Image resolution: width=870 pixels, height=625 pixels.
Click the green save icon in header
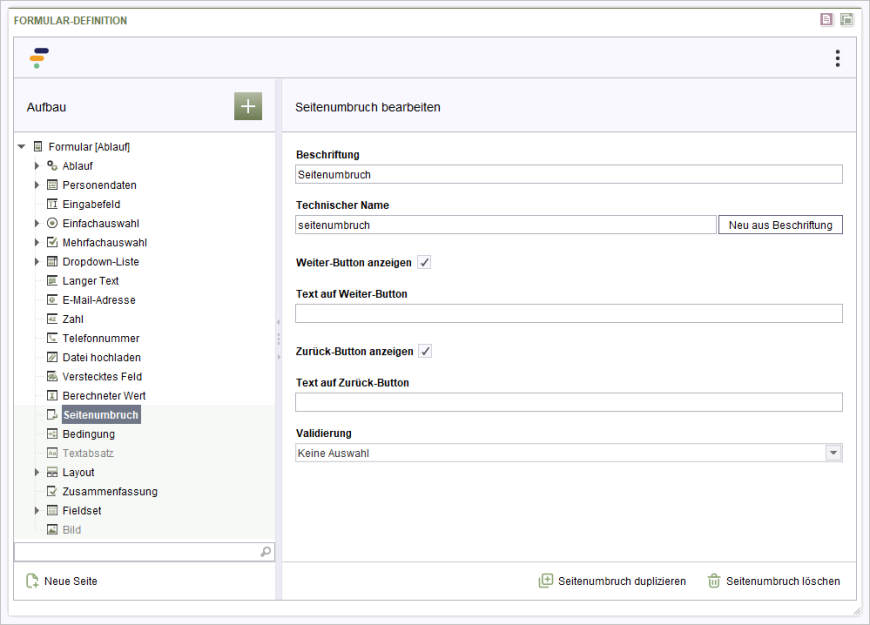(846, 20)
